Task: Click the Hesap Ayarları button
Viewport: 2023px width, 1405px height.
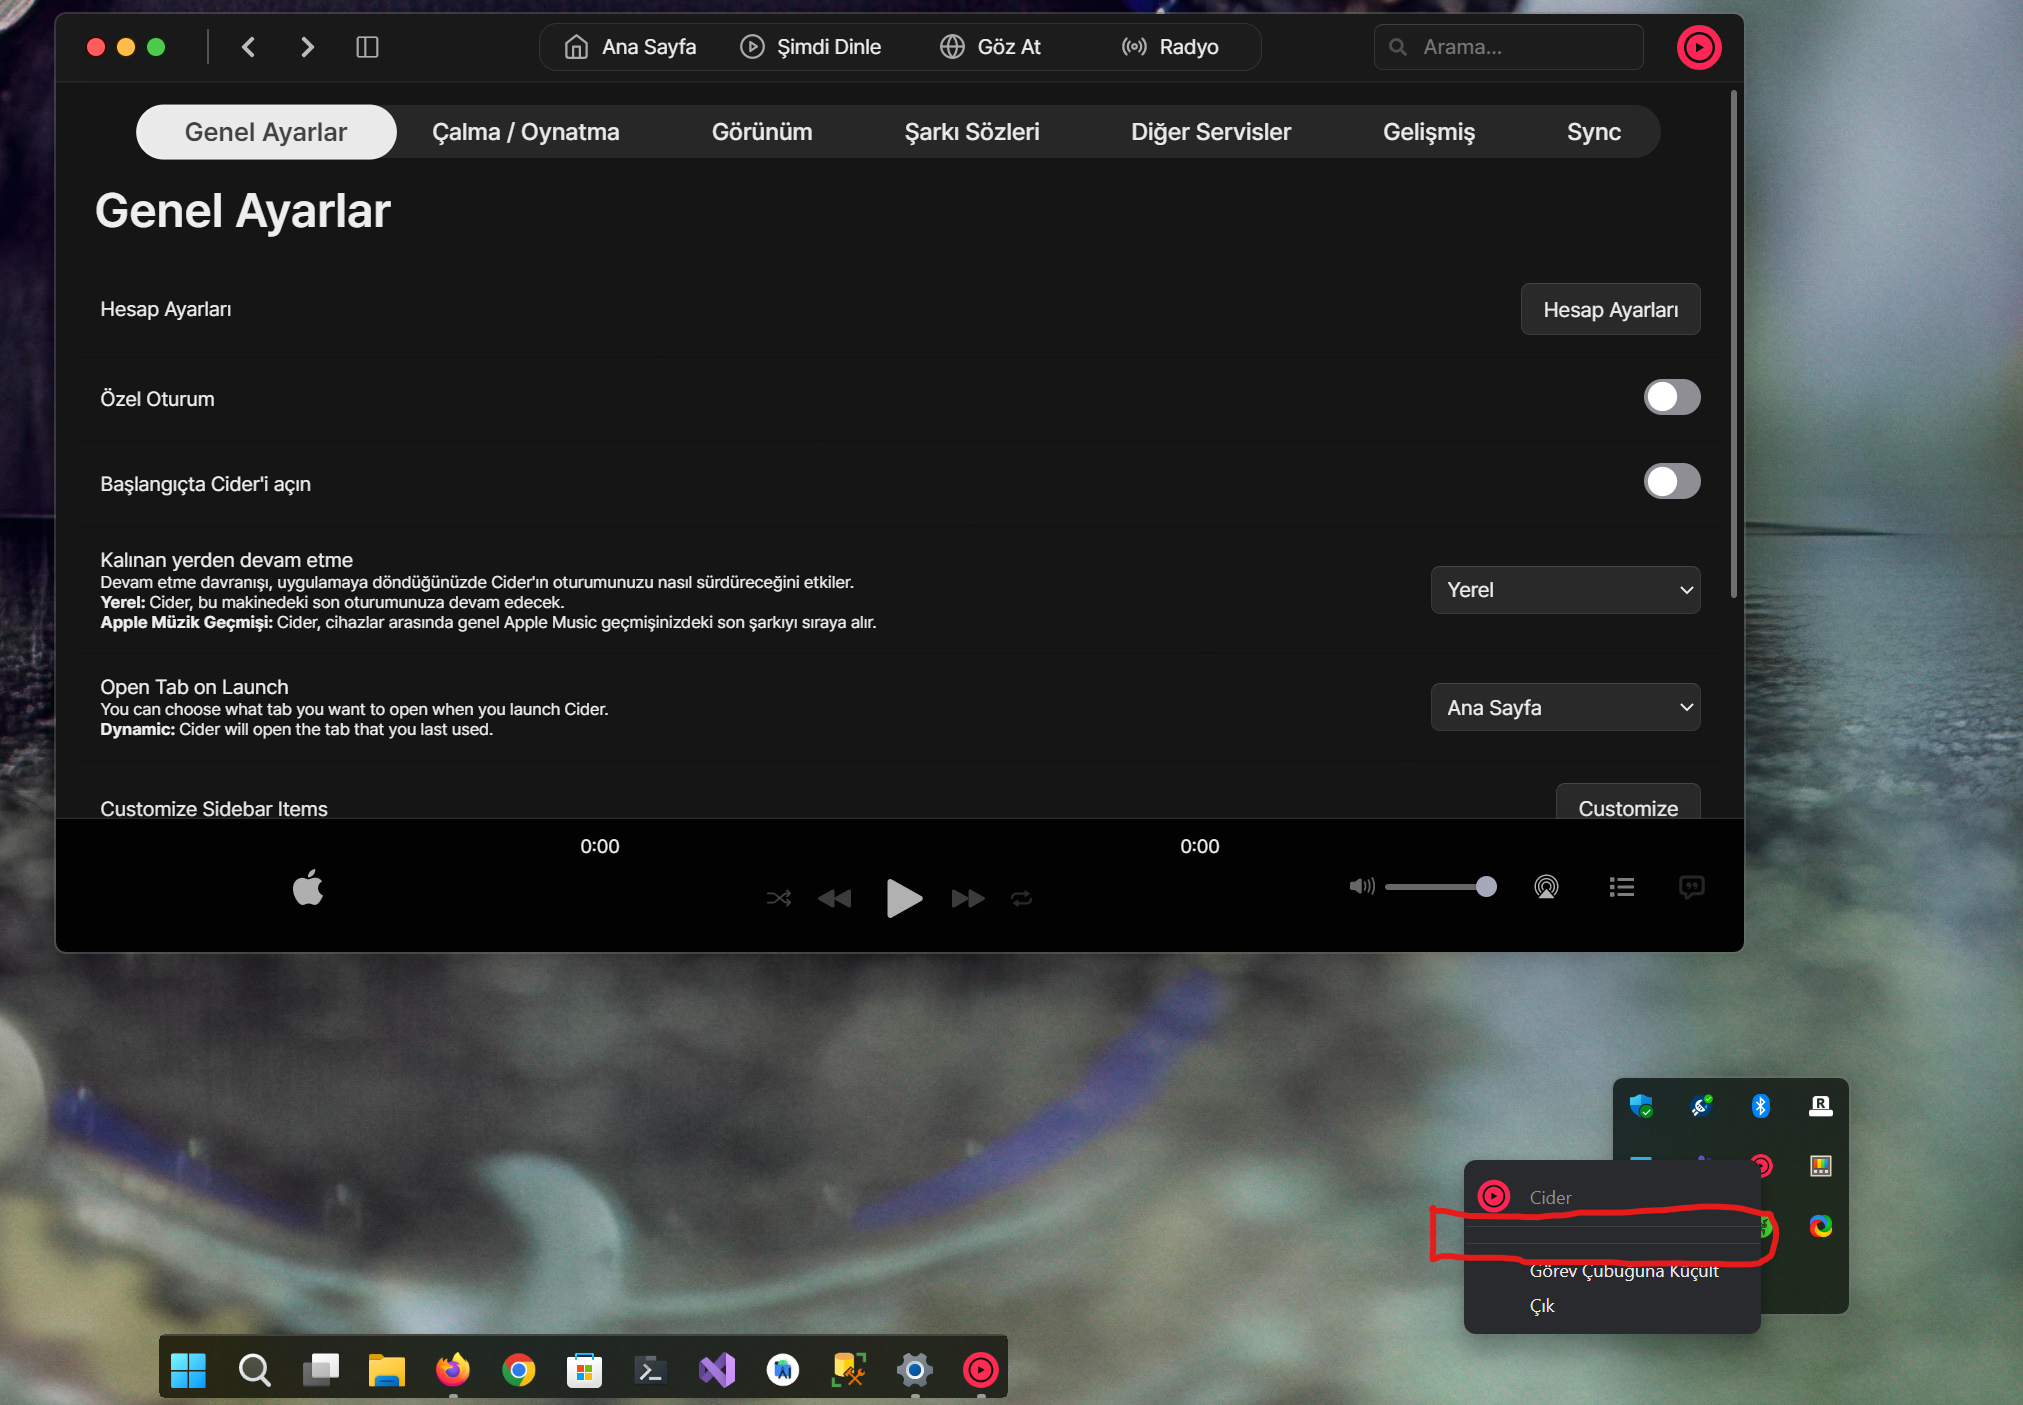Action: [1610, 310]
